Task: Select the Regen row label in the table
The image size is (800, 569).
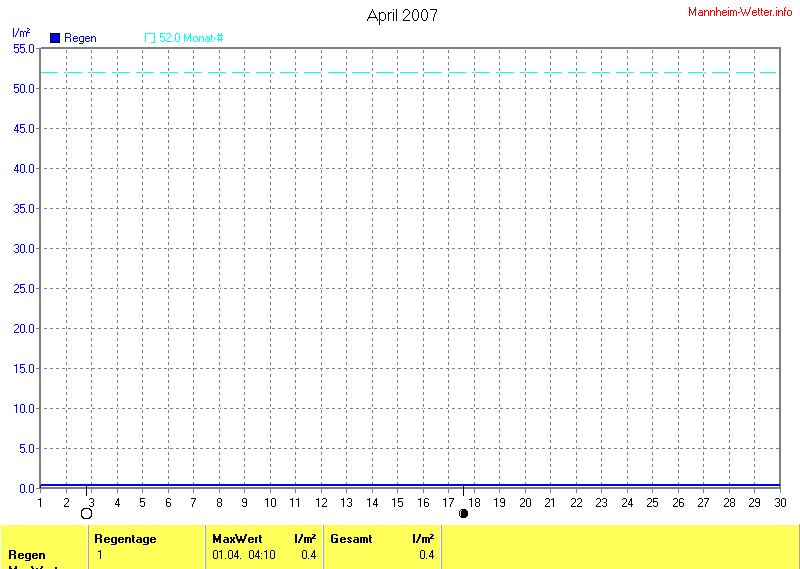Action: tap(27, 555)
